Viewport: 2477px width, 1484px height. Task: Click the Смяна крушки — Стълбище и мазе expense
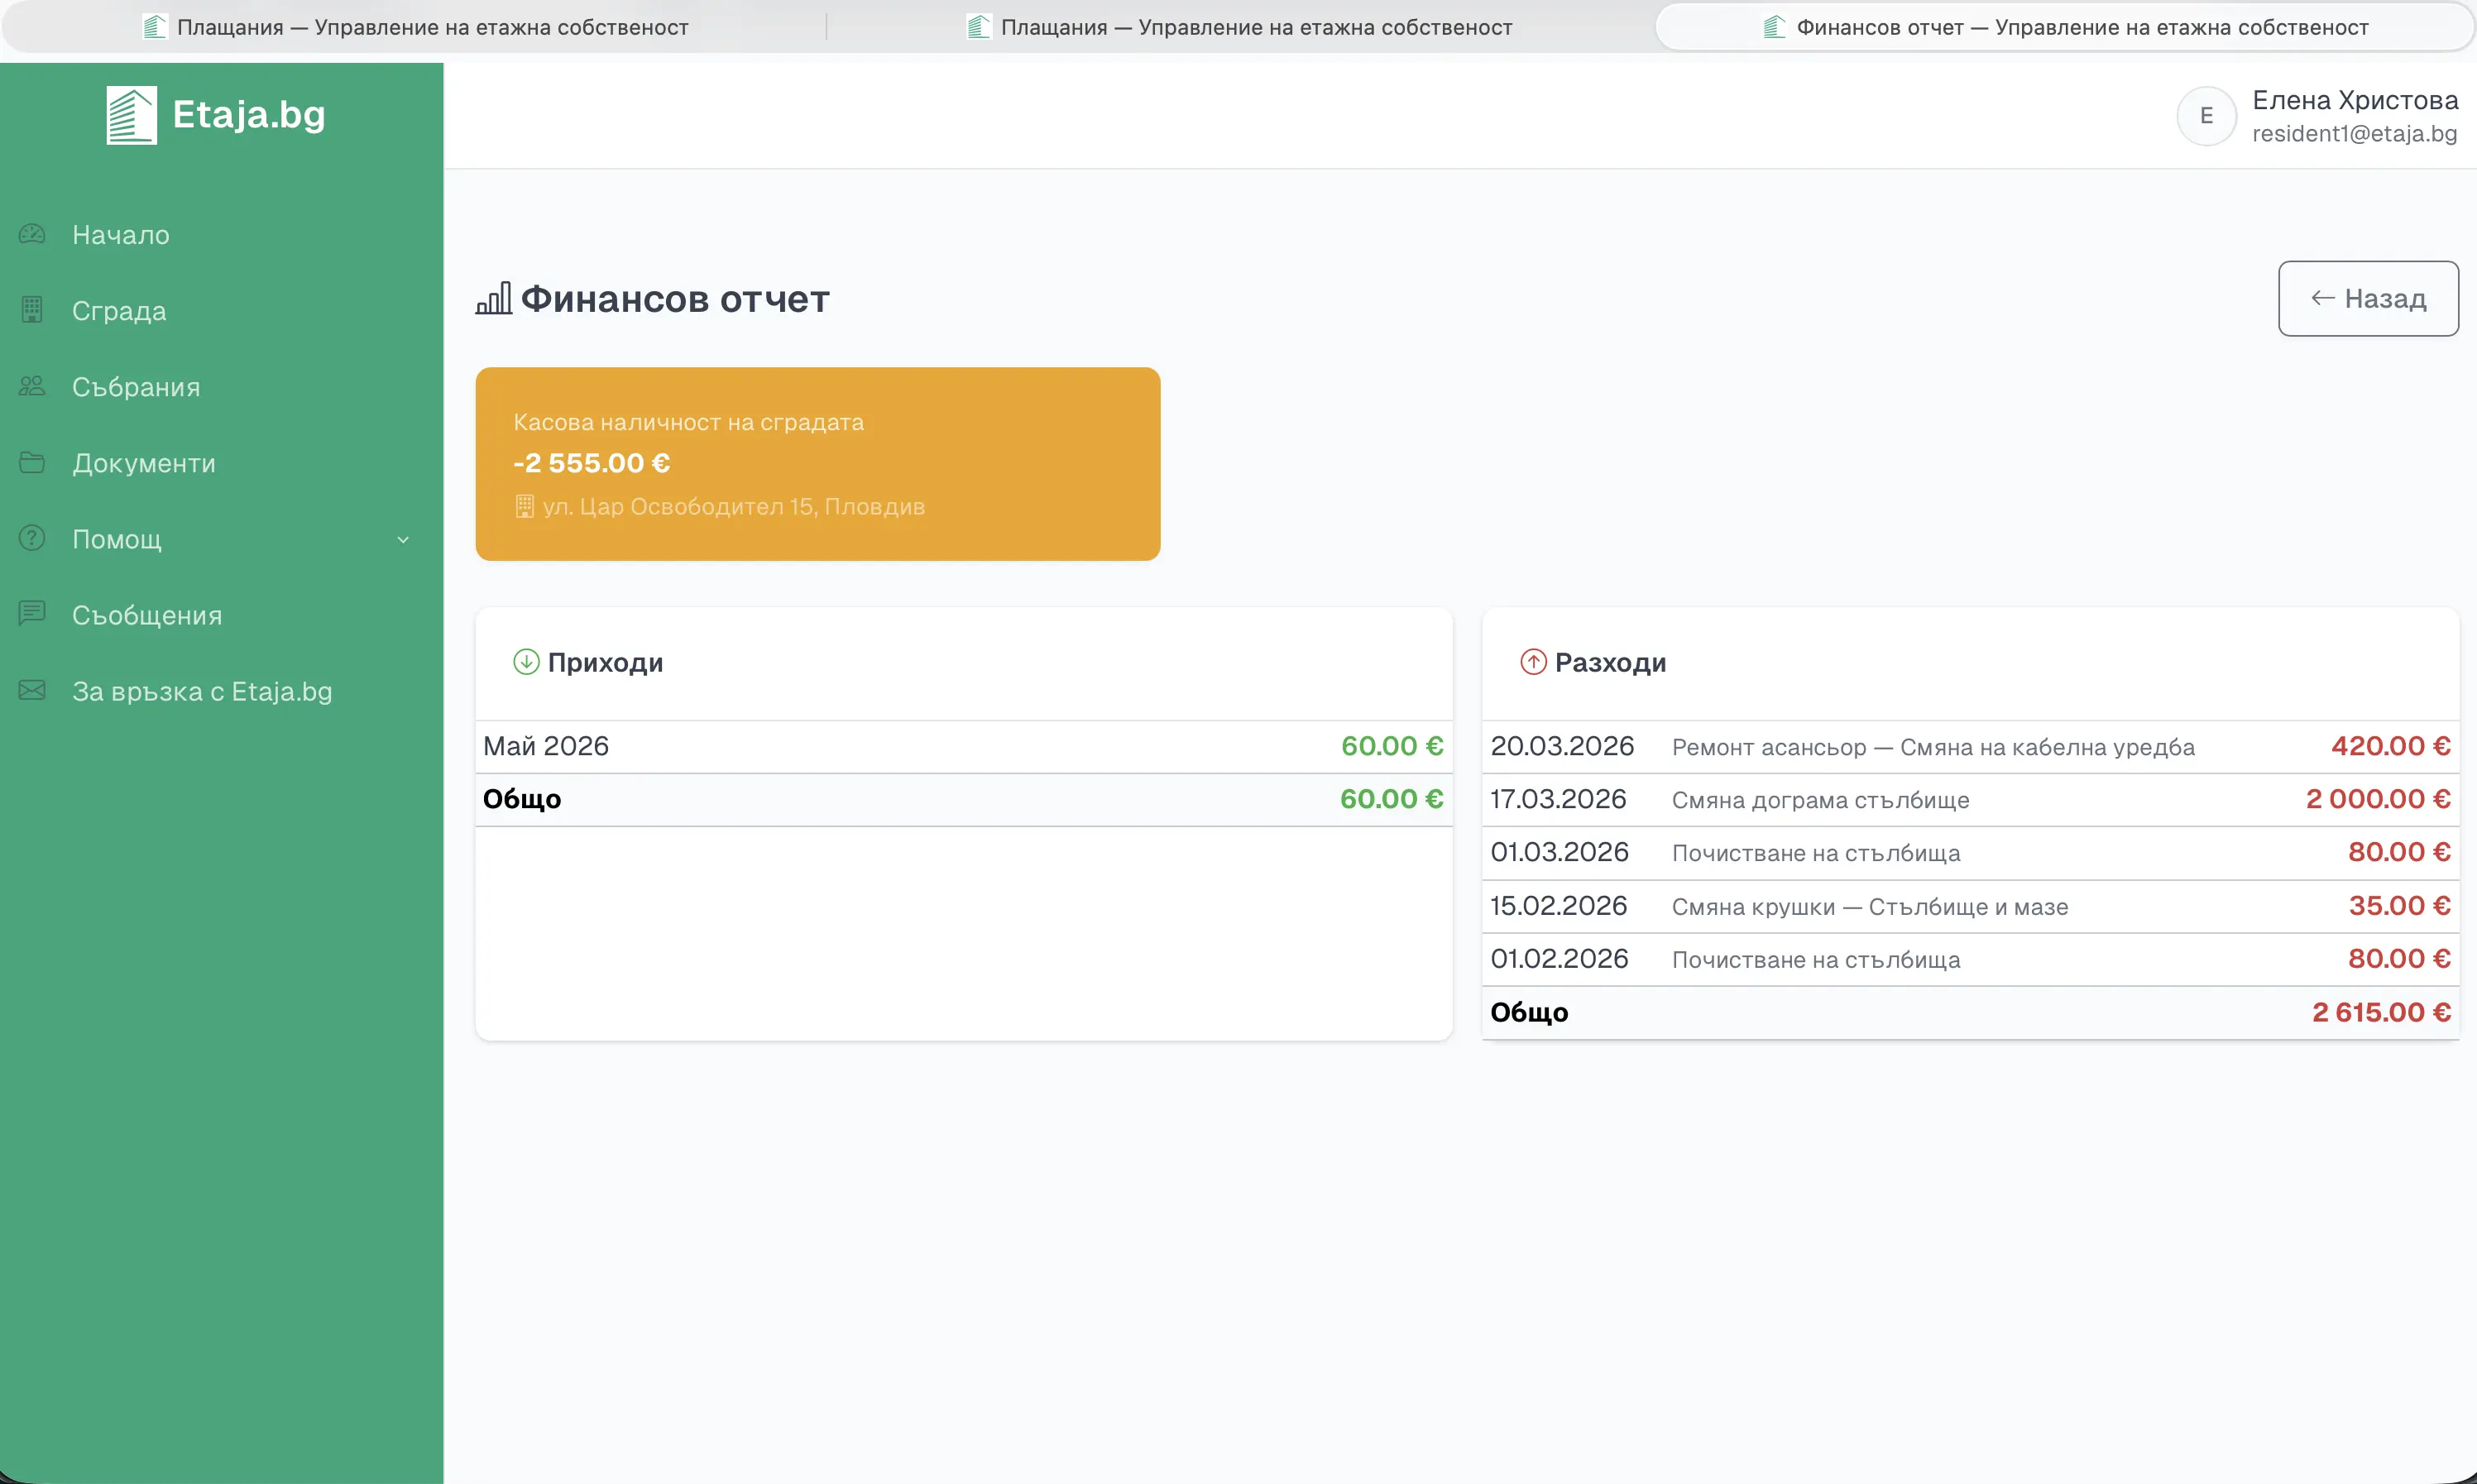(x=1870, y=907)
